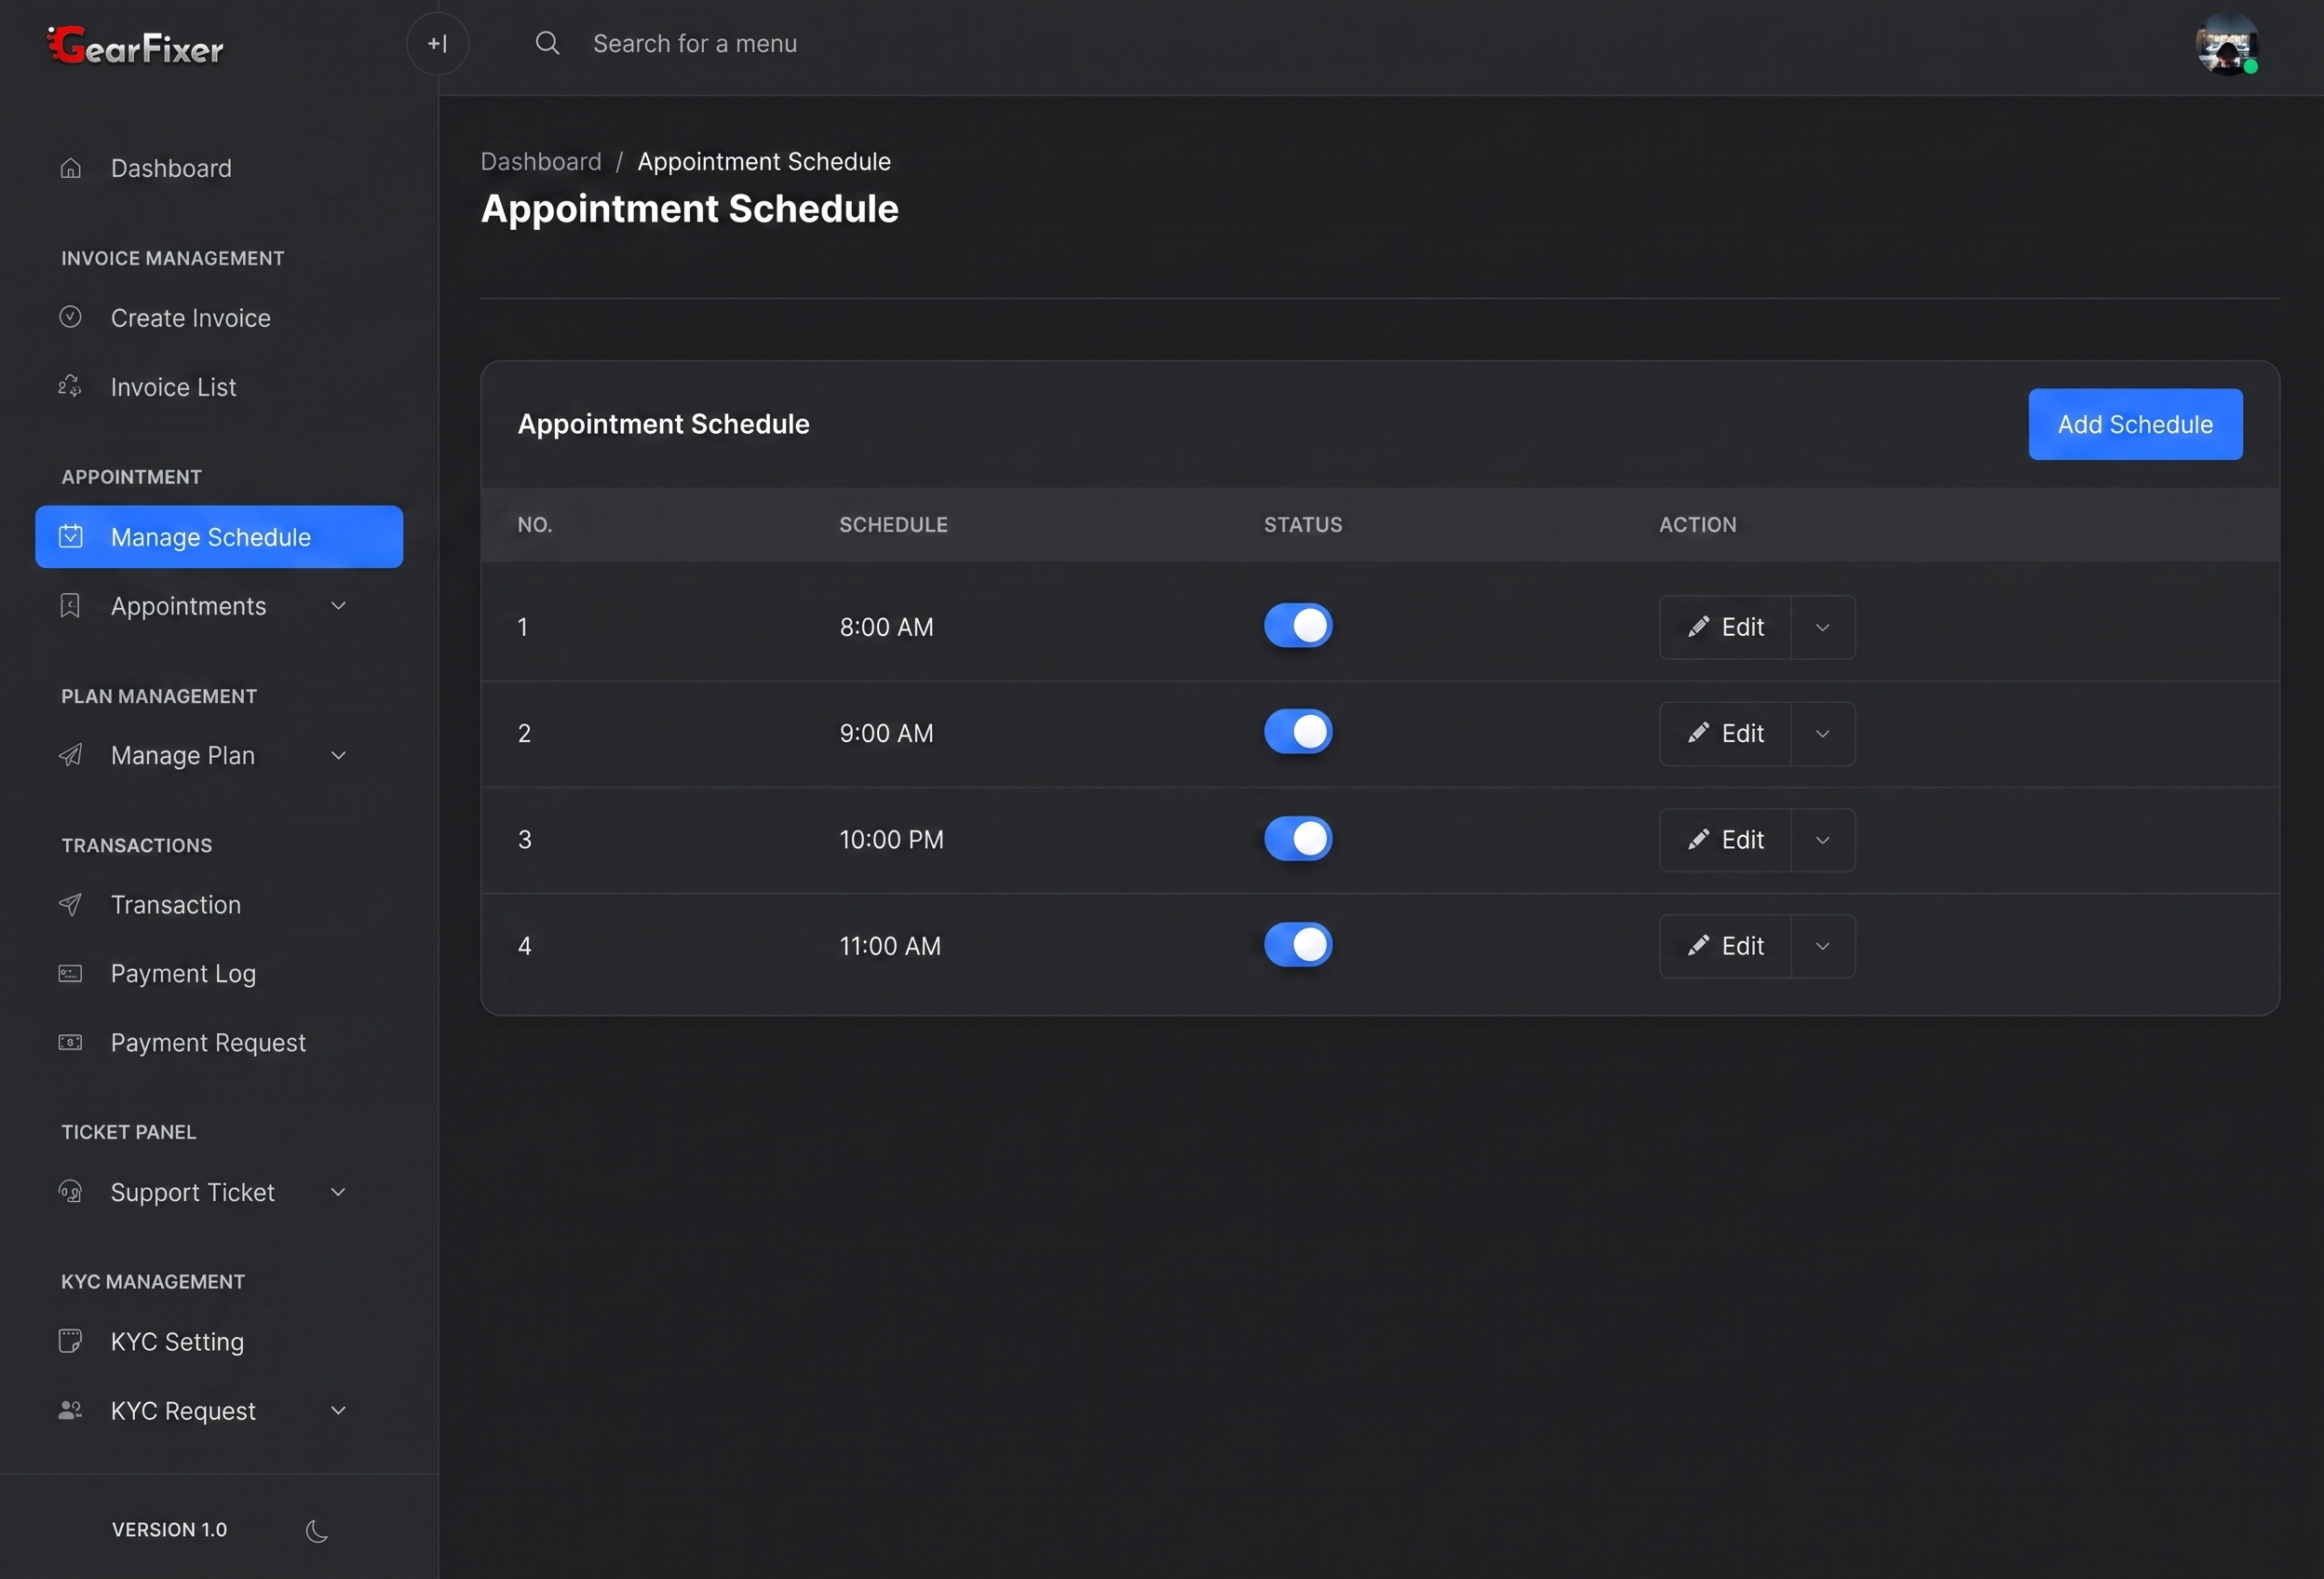Open action dropdown for 8:00 AM row

(x=1822, y=627)
